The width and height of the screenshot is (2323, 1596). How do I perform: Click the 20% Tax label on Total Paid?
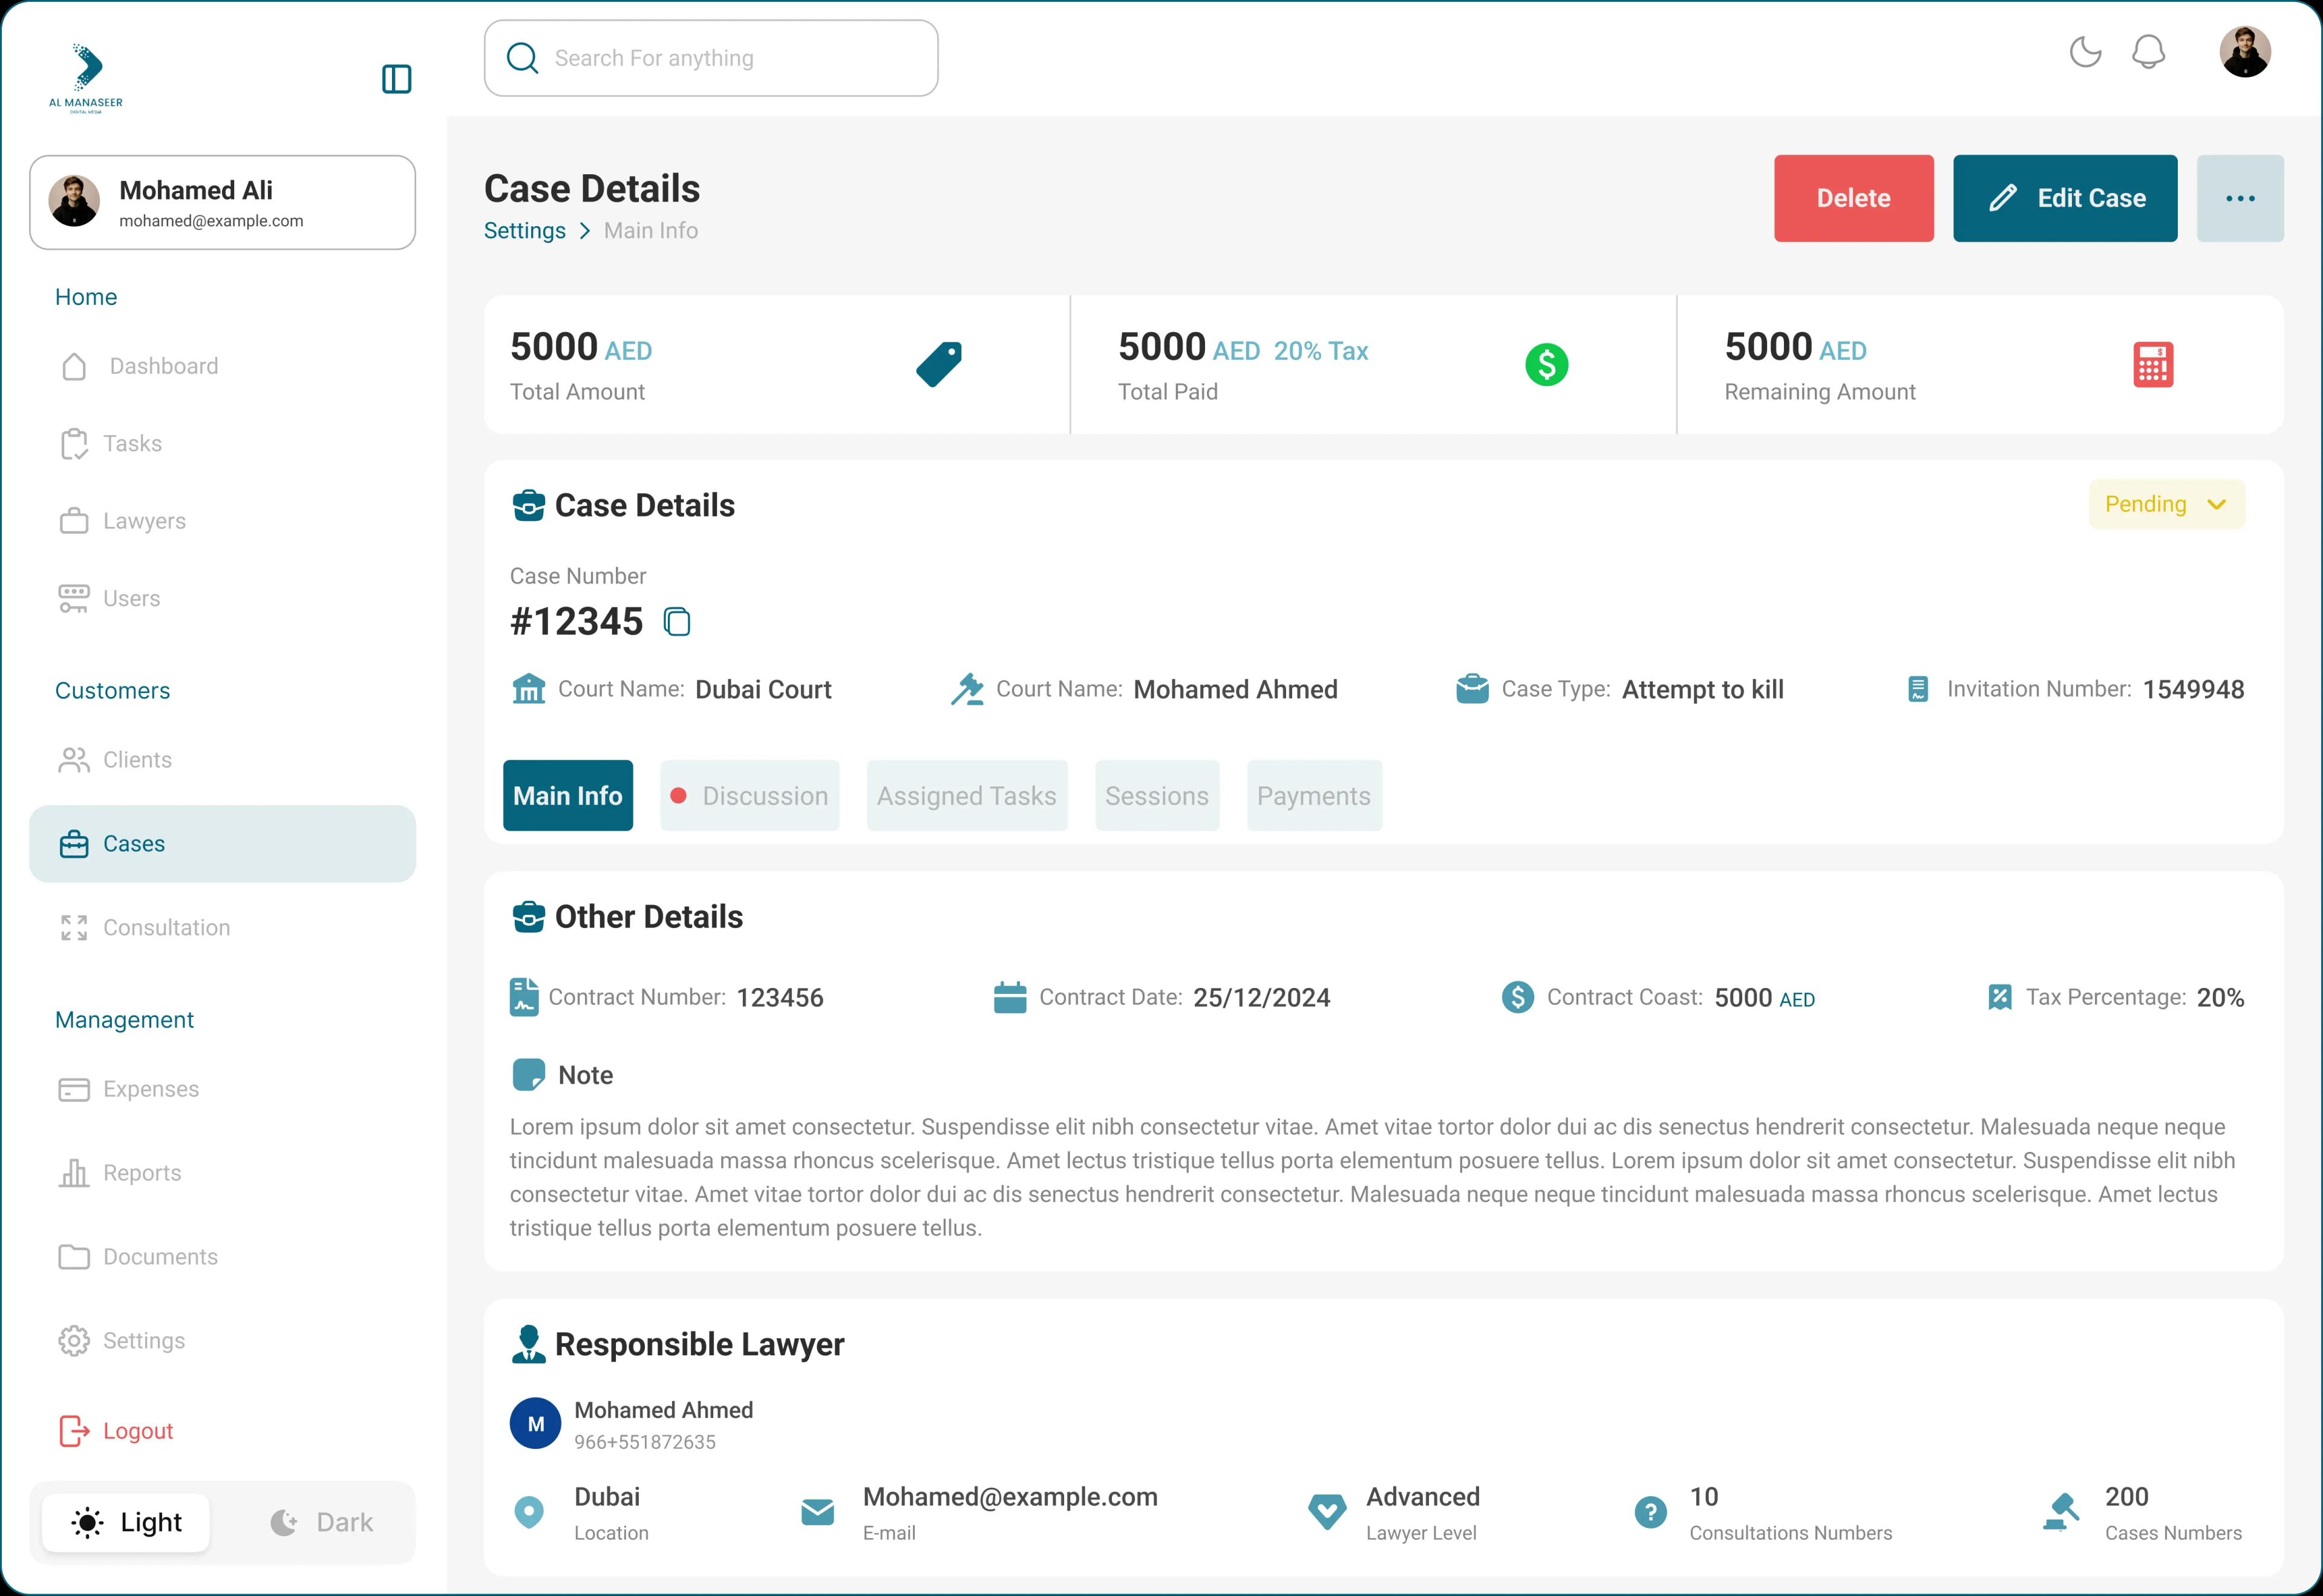(x=1321, y=351)
